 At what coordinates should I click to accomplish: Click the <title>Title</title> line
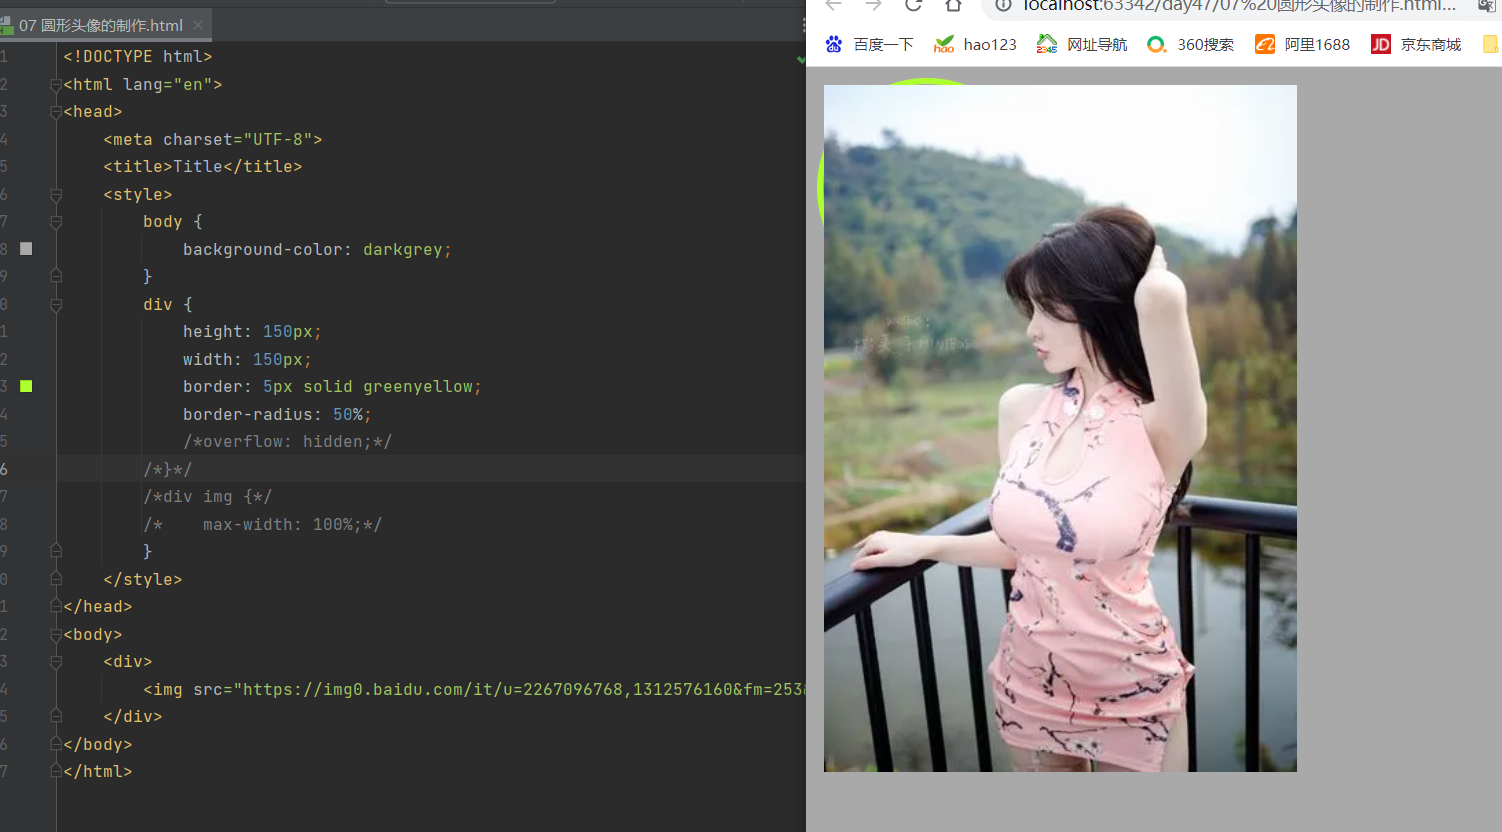point(203,167)
